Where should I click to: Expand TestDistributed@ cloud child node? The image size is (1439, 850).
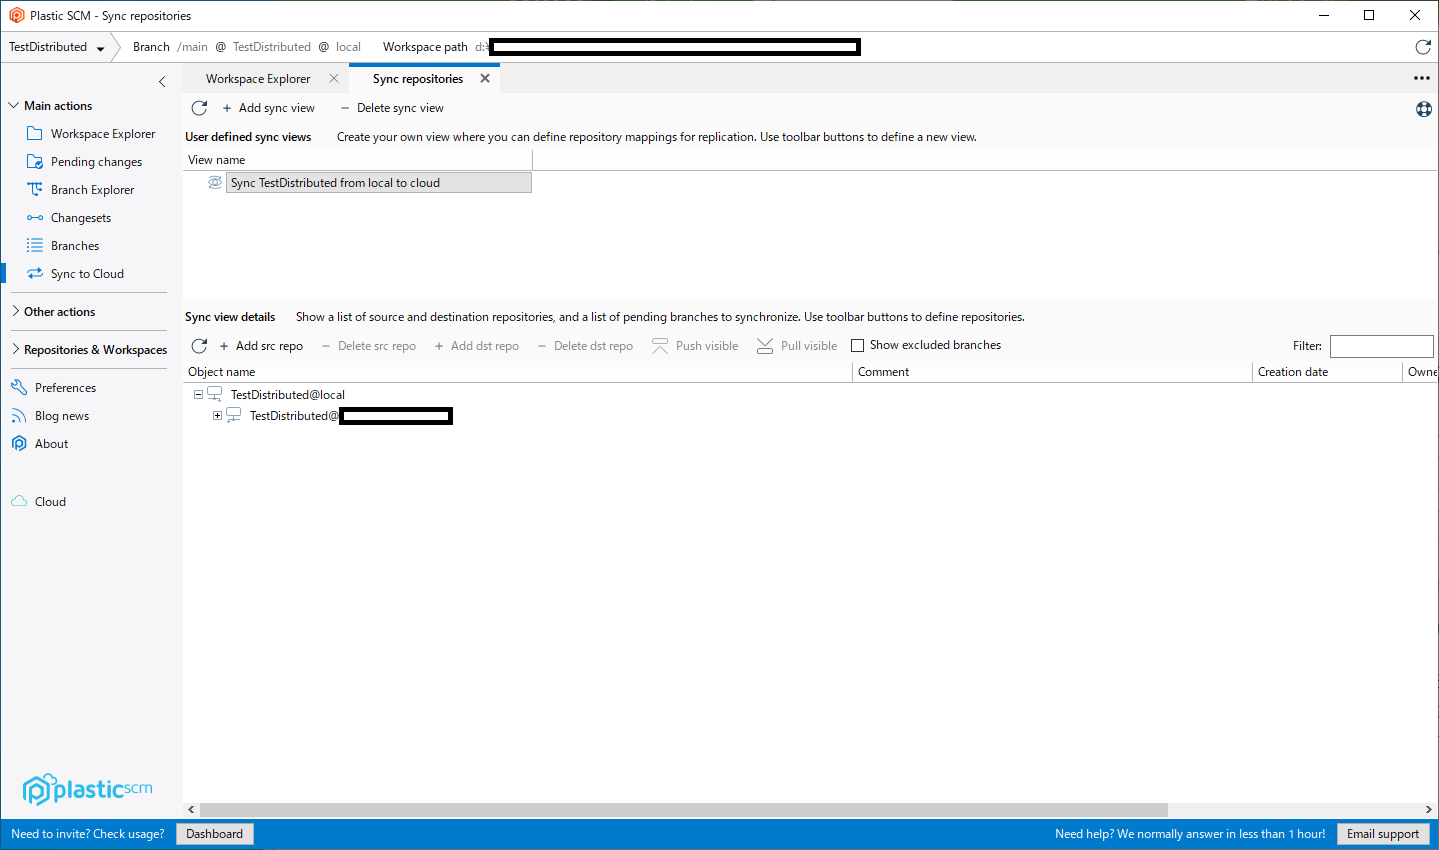pyautogui.click(x=217, y=416)
